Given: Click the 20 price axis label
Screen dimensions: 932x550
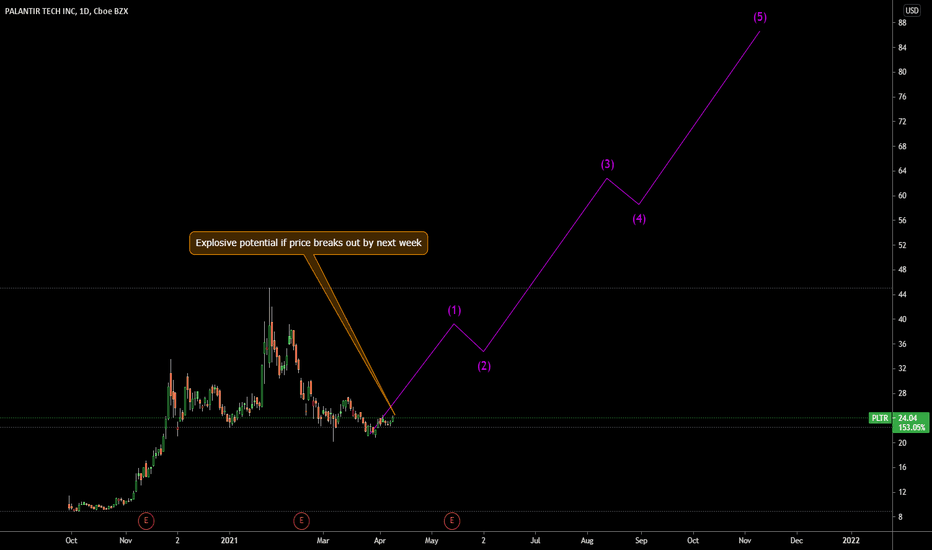Looking at the screenshot, I should point(902,443).
